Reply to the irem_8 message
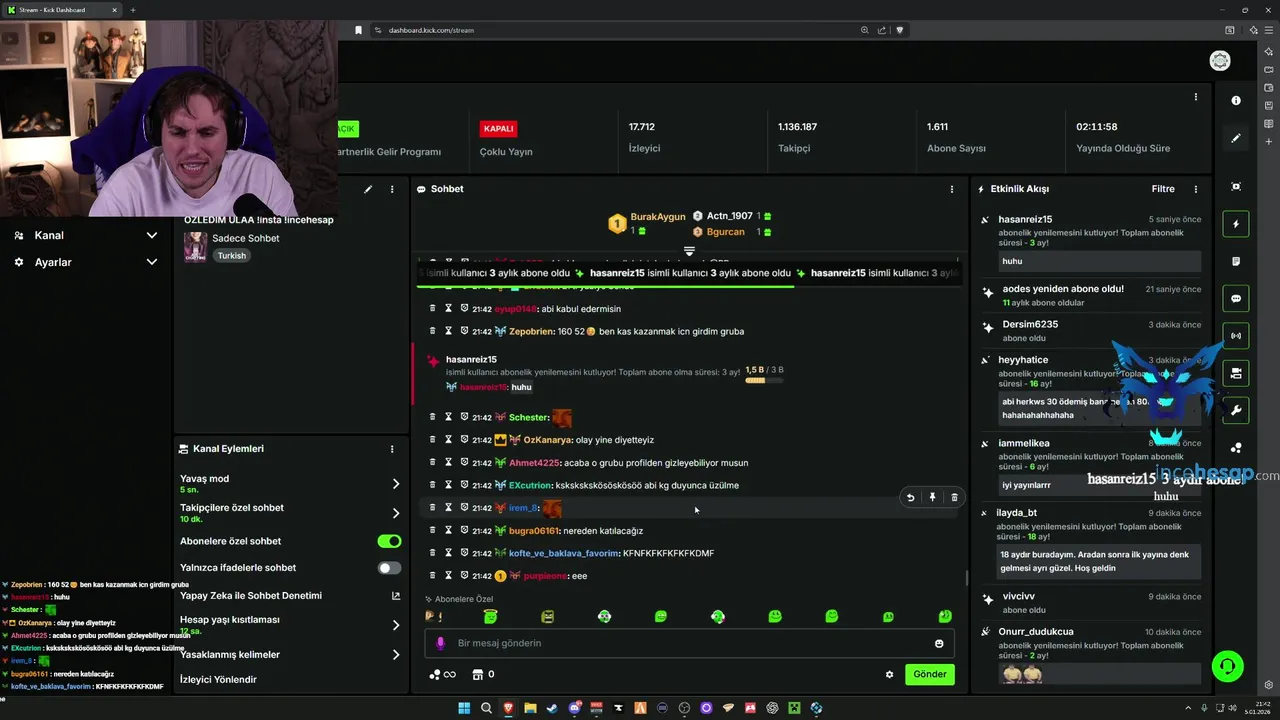1280x720 pixels. pyautogui.click(x=910, y=497)
